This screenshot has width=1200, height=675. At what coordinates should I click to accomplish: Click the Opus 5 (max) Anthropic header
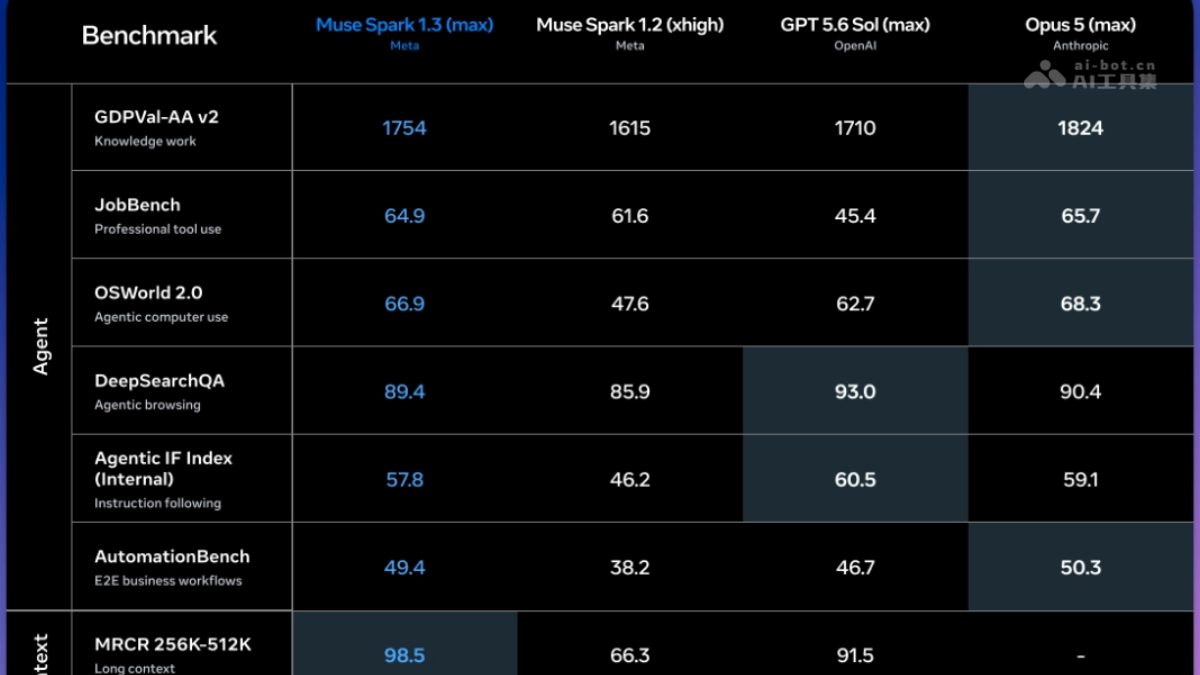[1080, 32]
